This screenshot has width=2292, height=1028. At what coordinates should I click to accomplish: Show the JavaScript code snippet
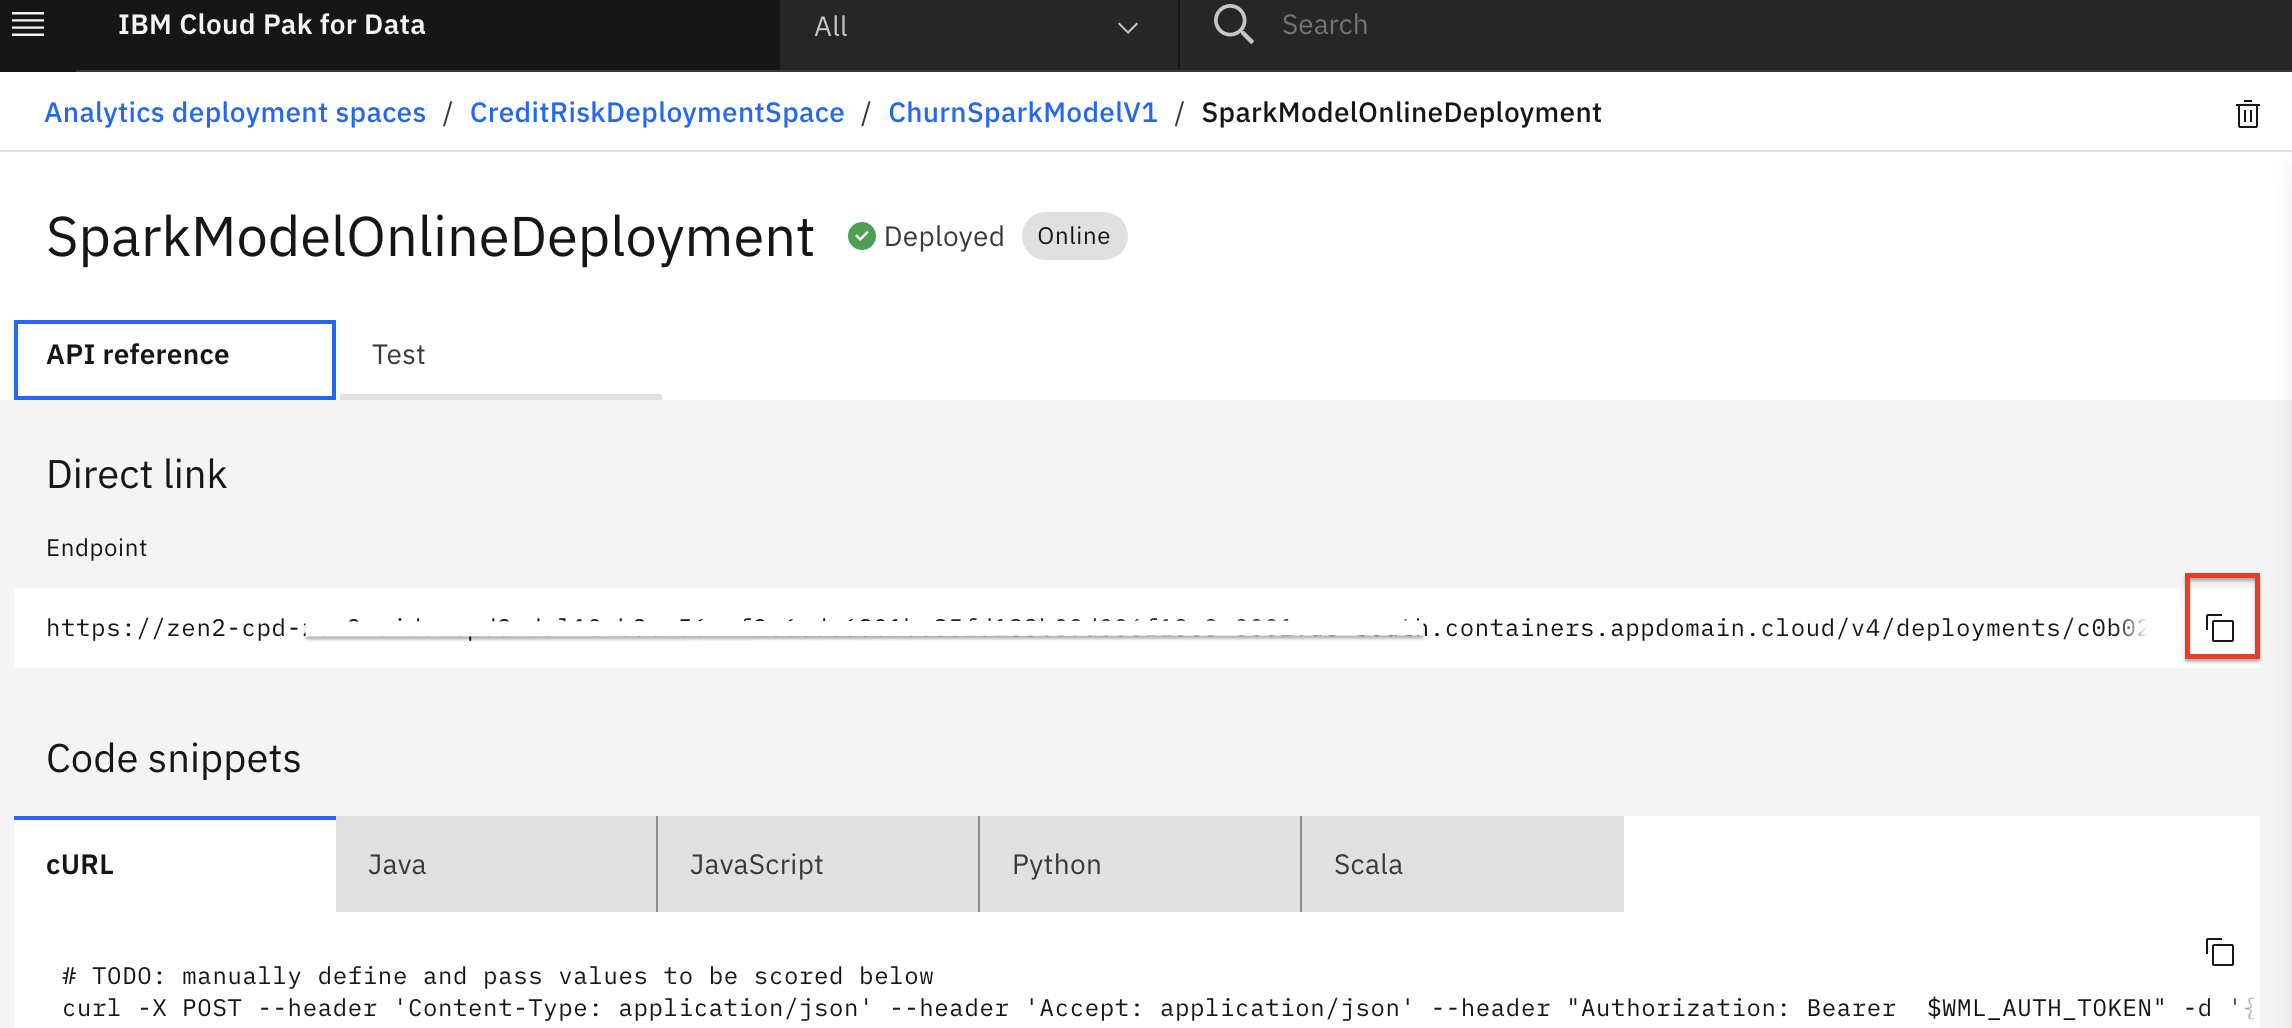point(818,864)
